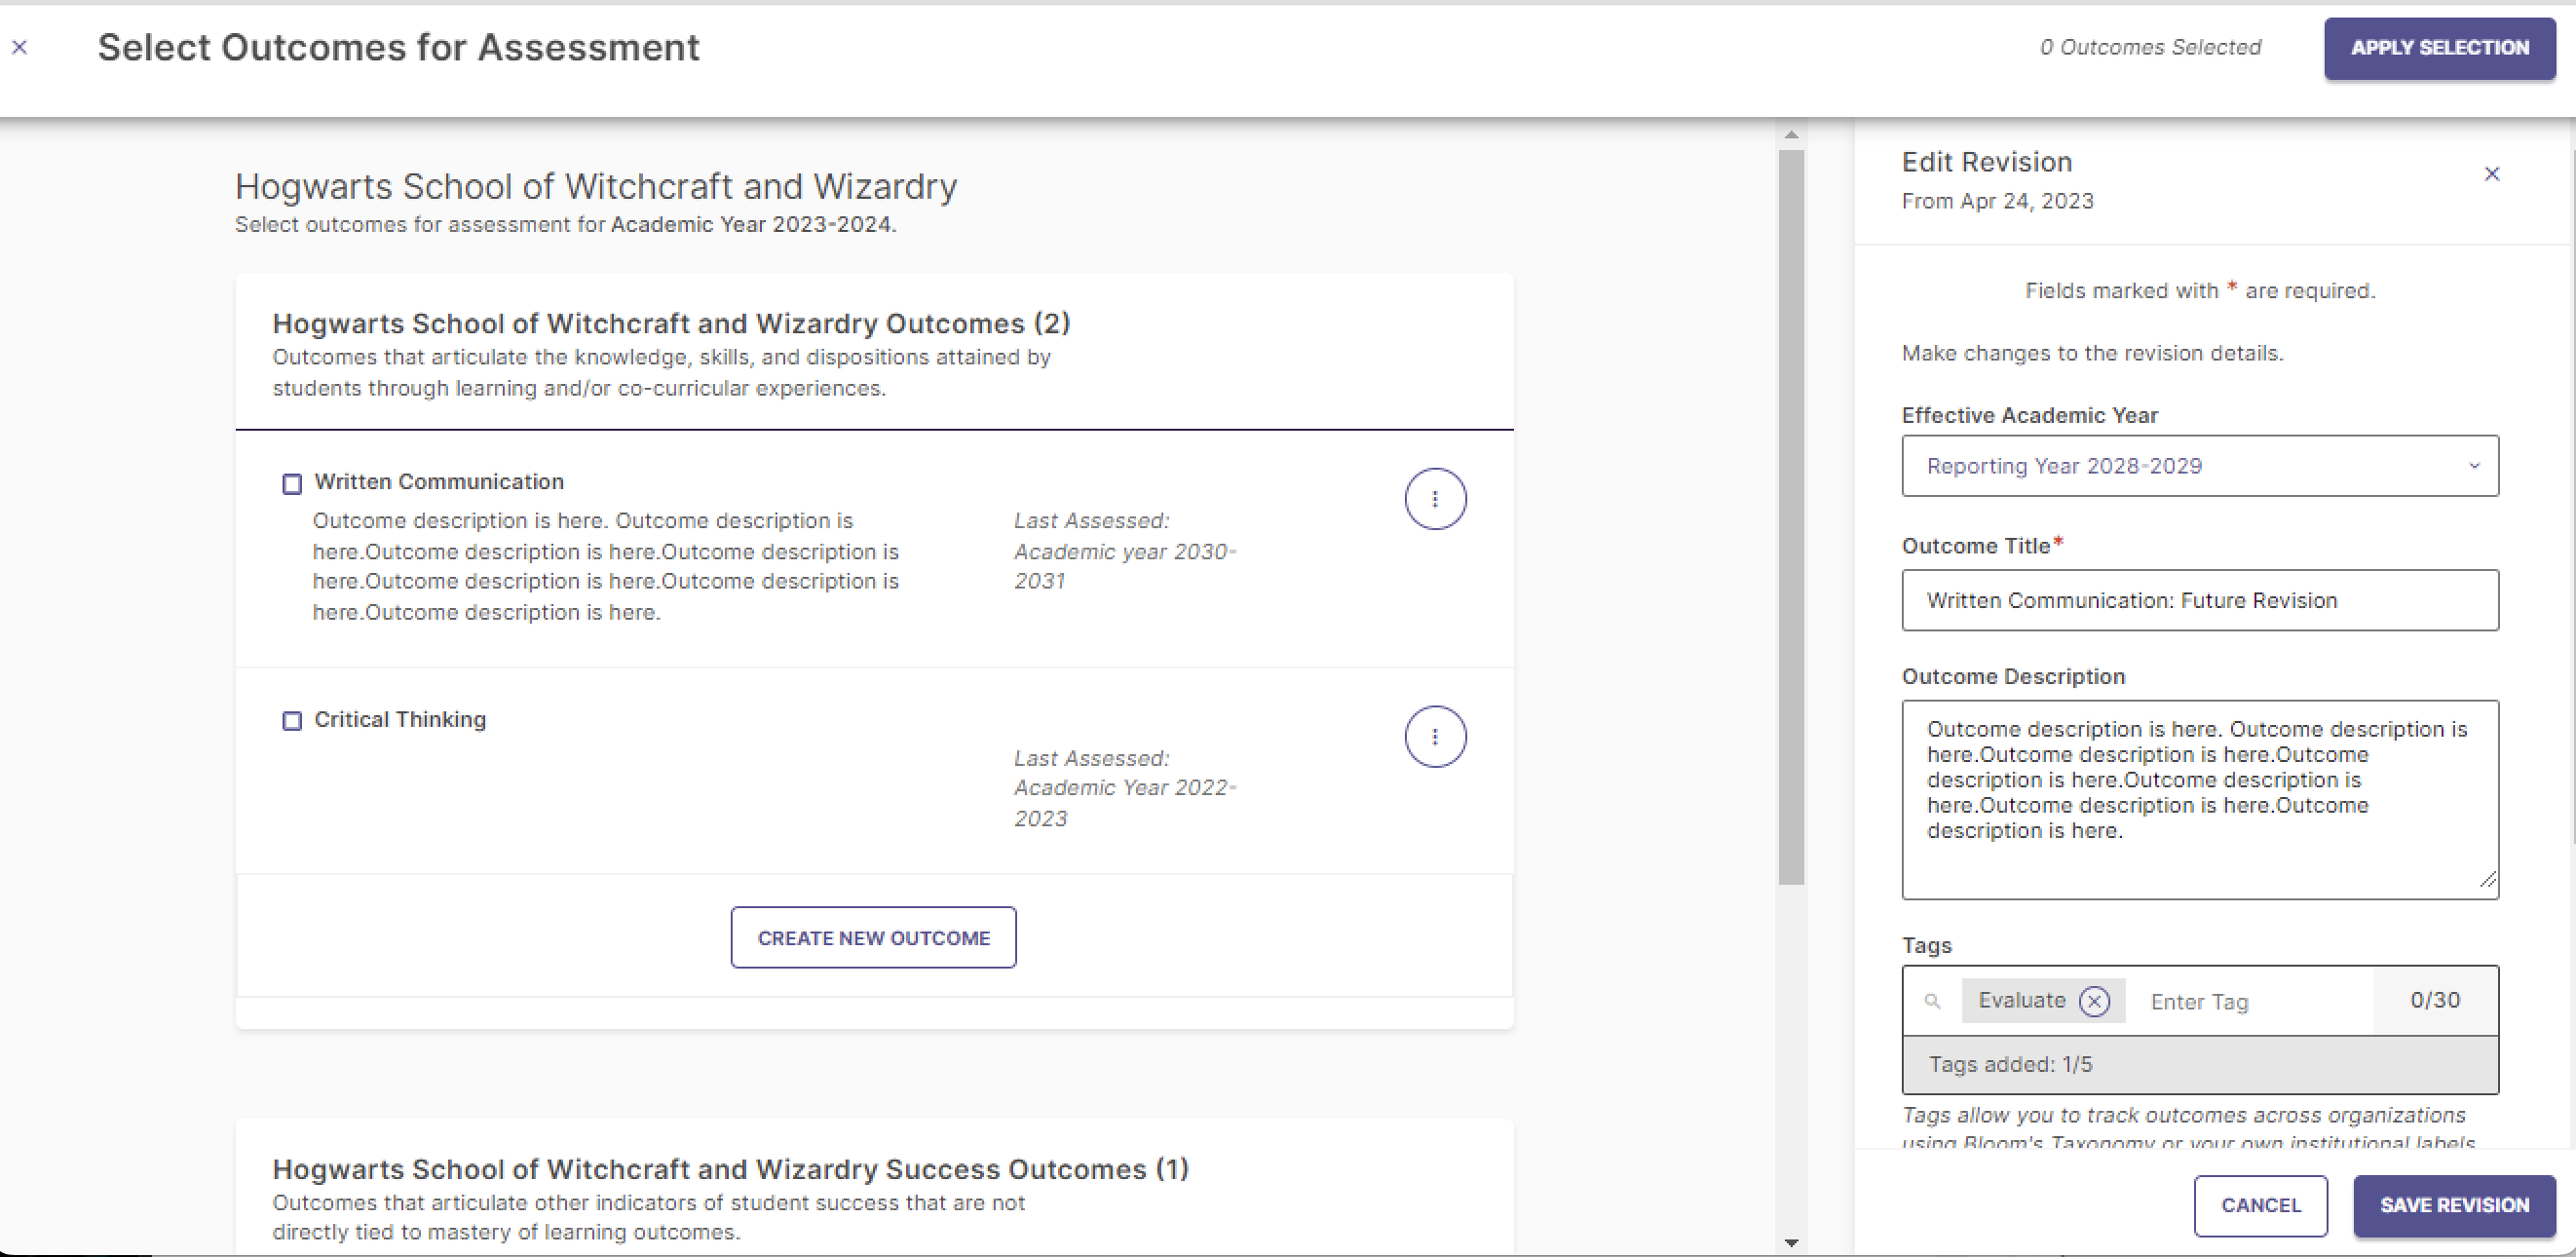Save the revision
The height and width of the screenshot is (1257, 2576).
pyautogui.click(x=2454, y=1206)
